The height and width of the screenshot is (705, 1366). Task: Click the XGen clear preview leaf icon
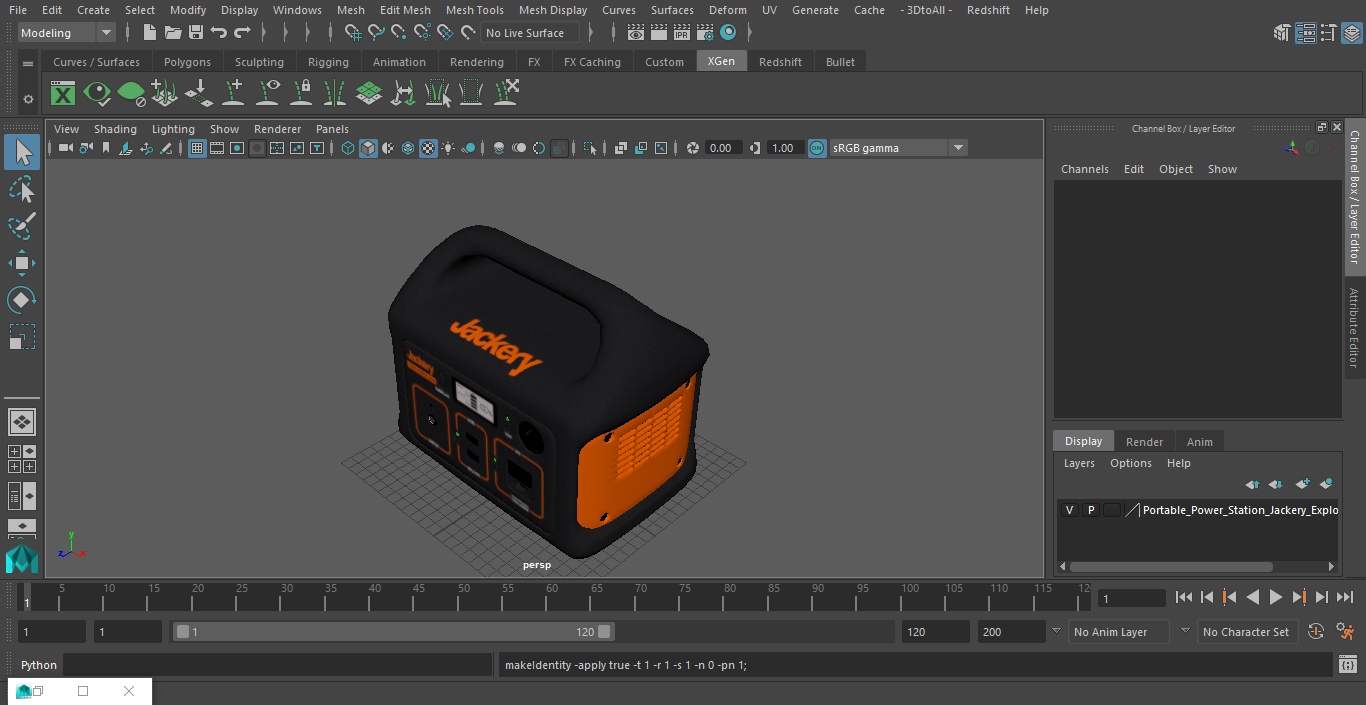click(x=131, y=94)
